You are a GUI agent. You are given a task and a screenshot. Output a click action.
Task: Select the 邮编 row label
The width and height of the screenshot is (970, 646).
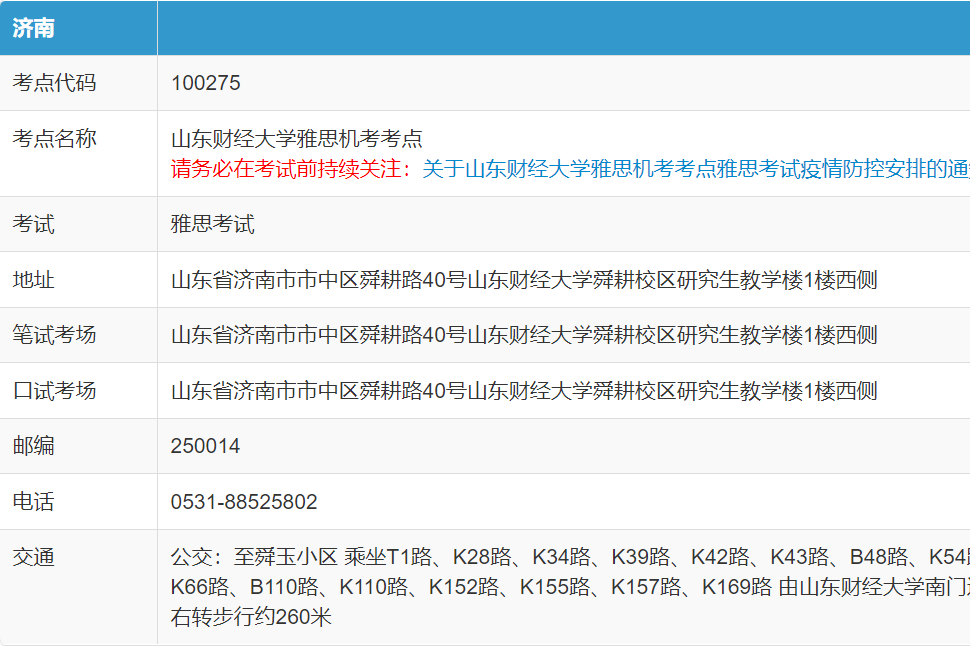pyautogui.click(x=33, y=446)
